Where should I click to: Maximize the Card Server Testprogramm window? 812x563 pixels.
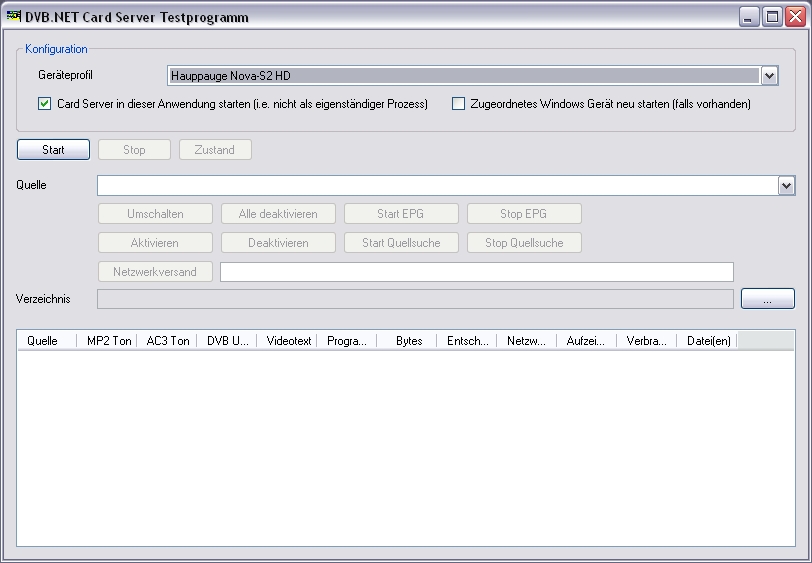pos(772,16)
